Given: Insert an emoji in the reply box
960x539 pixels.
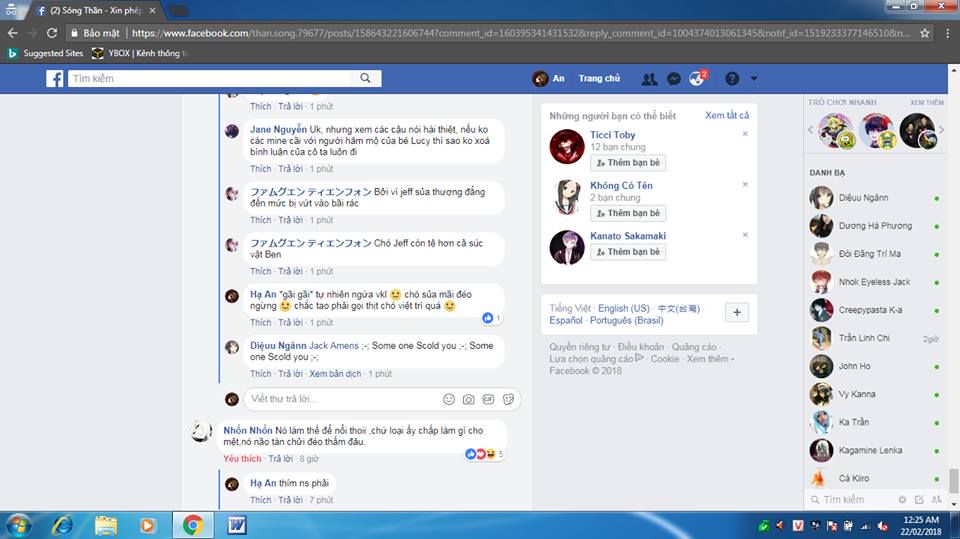Looking at the screenshot, I should point(449,399).
